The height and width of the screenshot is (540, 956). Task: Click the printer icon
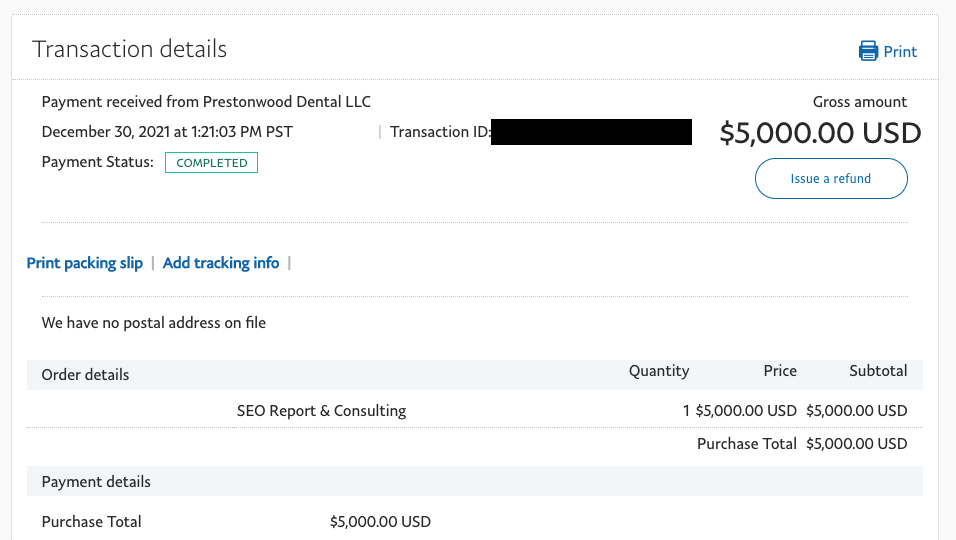point(868,51)
